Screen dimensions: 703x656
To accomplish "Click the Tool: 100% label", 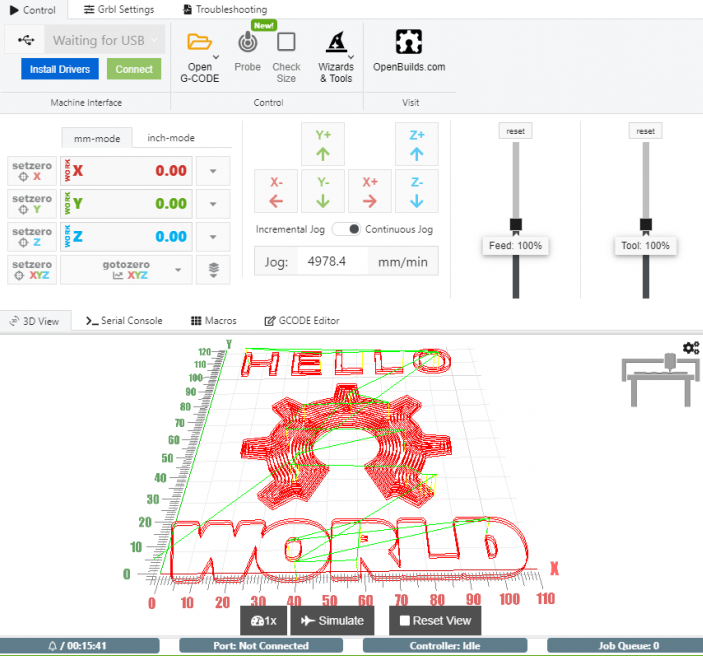I will click(x=645, y=246).
